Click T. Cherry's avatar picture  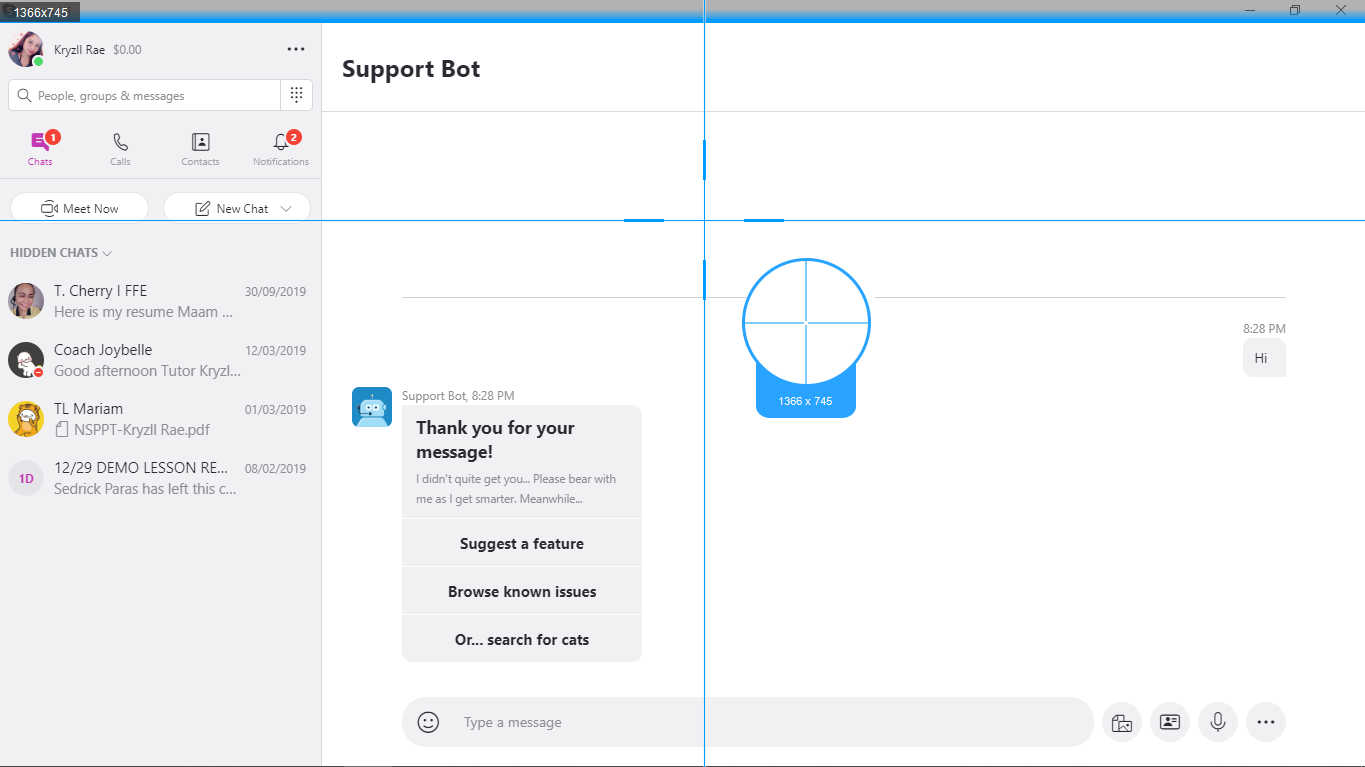26,301
